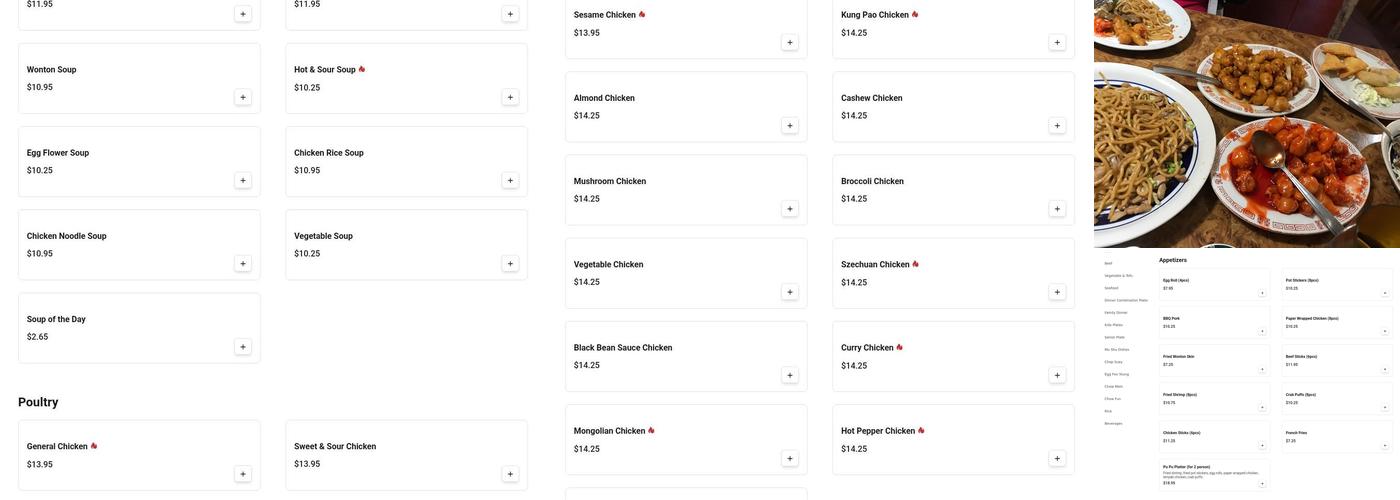Add Kung Pao Chicken with its plus button
Image resolution: width=1400 pixels, height=500 pixels.
[x=1056, y=42]
